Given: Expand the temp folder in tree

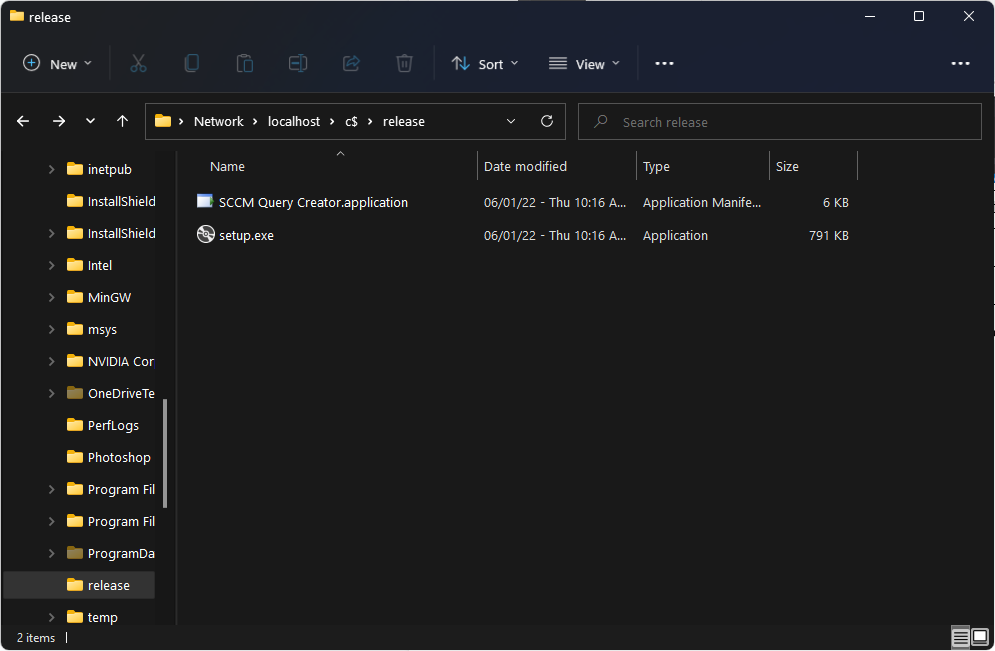Looking at the screenshot, I should click(51, 617).
